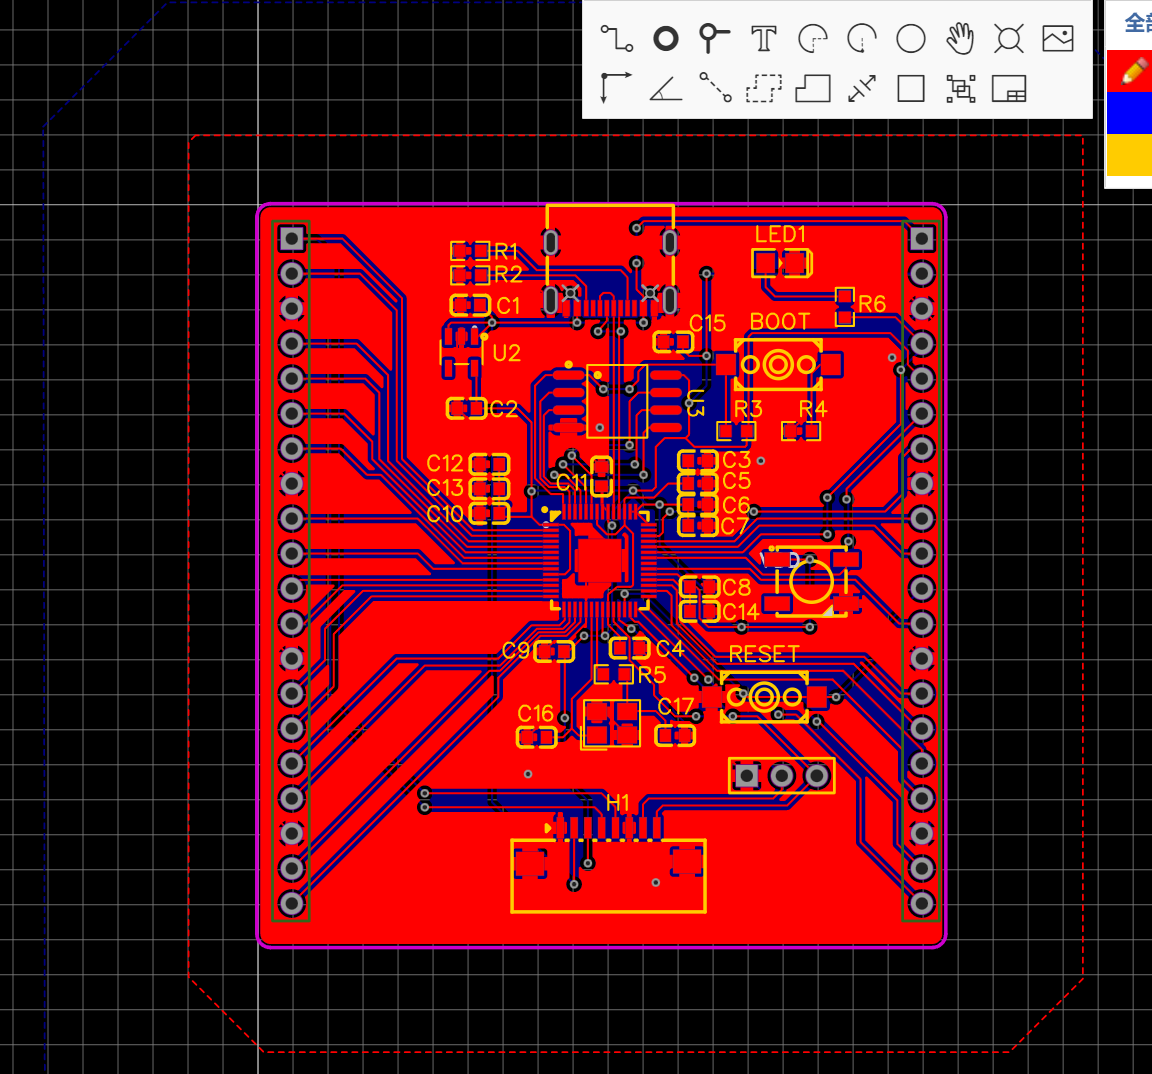1152x1074 pixels.
Task: Select the Arc drawing tool
Action: [x=812, y=38]
